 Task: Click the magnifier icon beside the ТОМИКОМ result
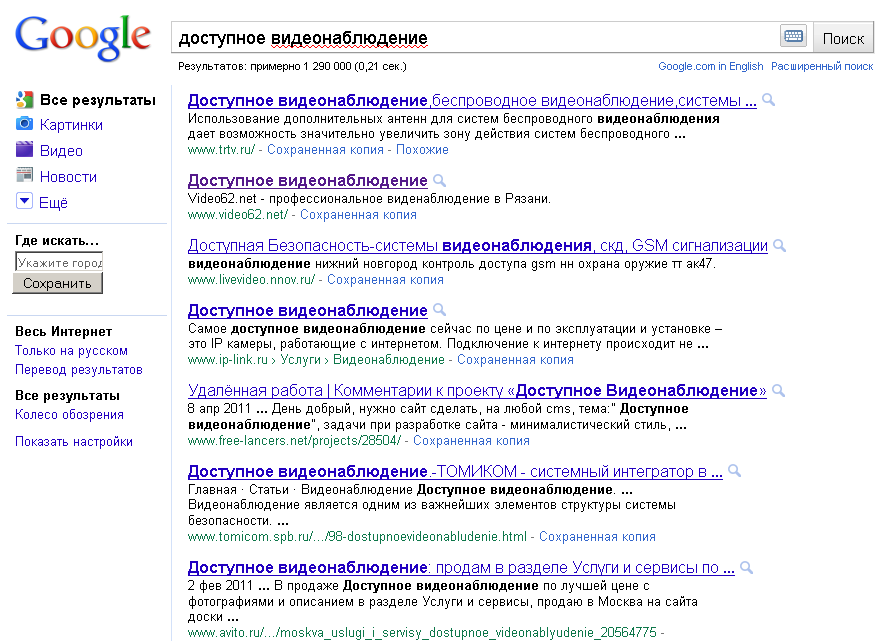click(734, 470)
